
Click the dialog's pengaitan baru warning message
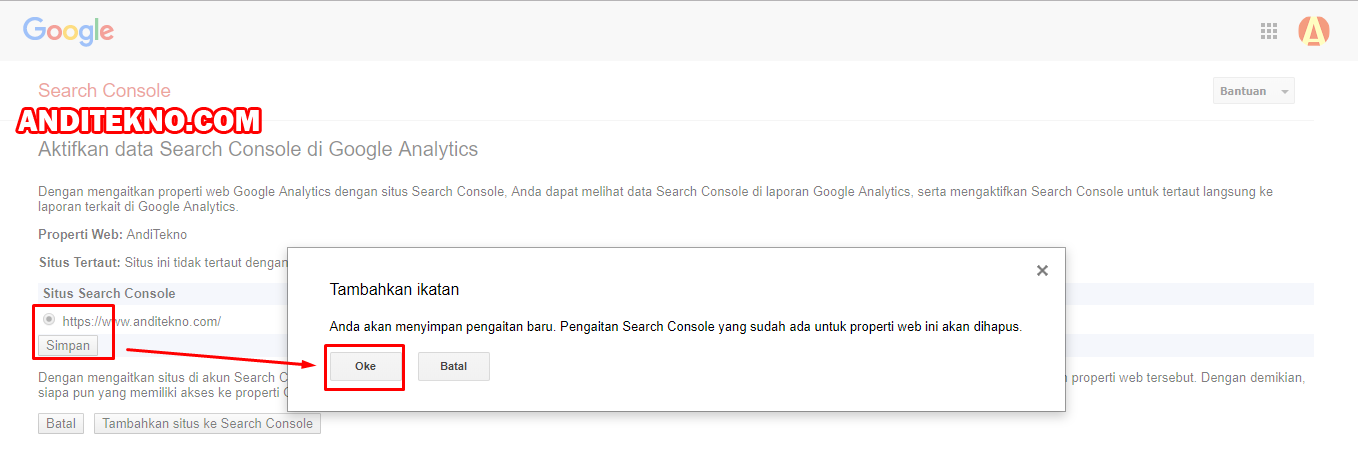pyautogui.click(x=675, y=327)
